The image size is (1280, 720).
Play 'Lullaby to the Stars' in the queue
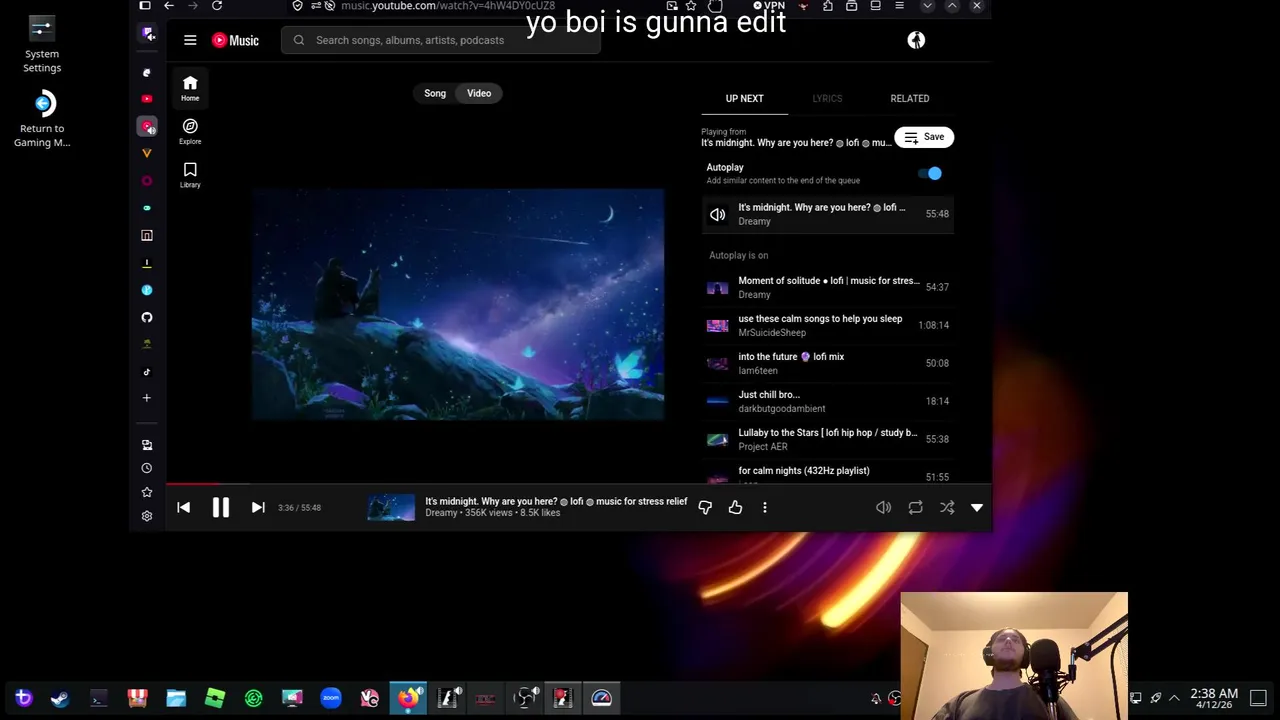(x=827, y=439)
